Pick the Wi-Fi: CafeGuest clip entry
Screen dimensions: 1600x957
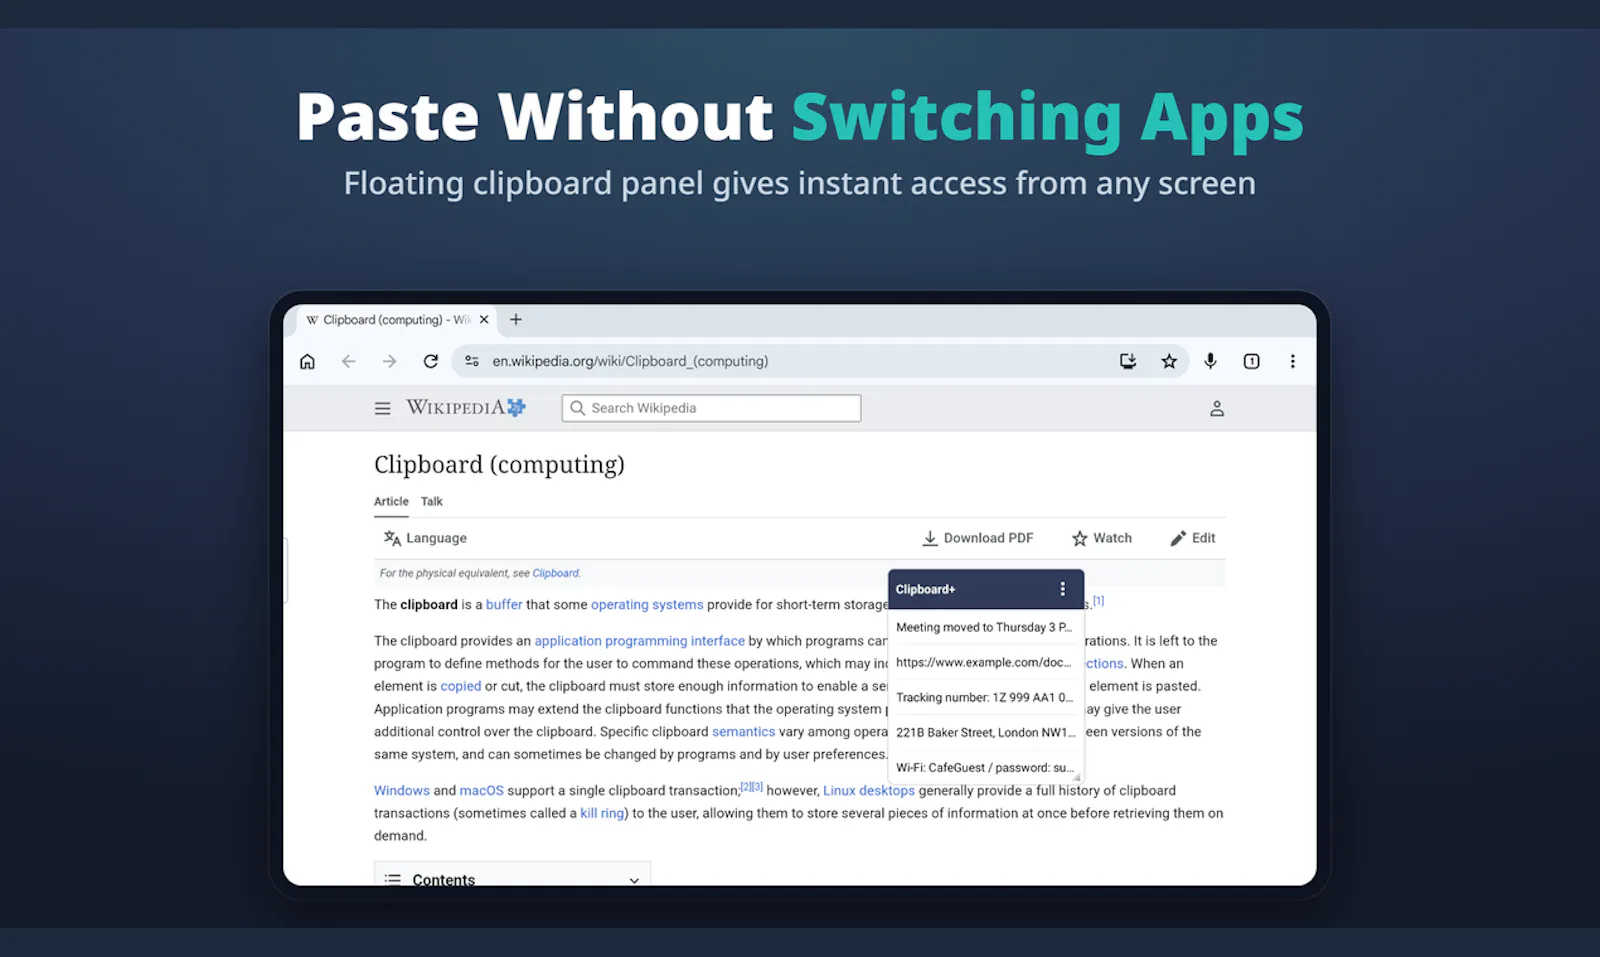tap(985, 767)
